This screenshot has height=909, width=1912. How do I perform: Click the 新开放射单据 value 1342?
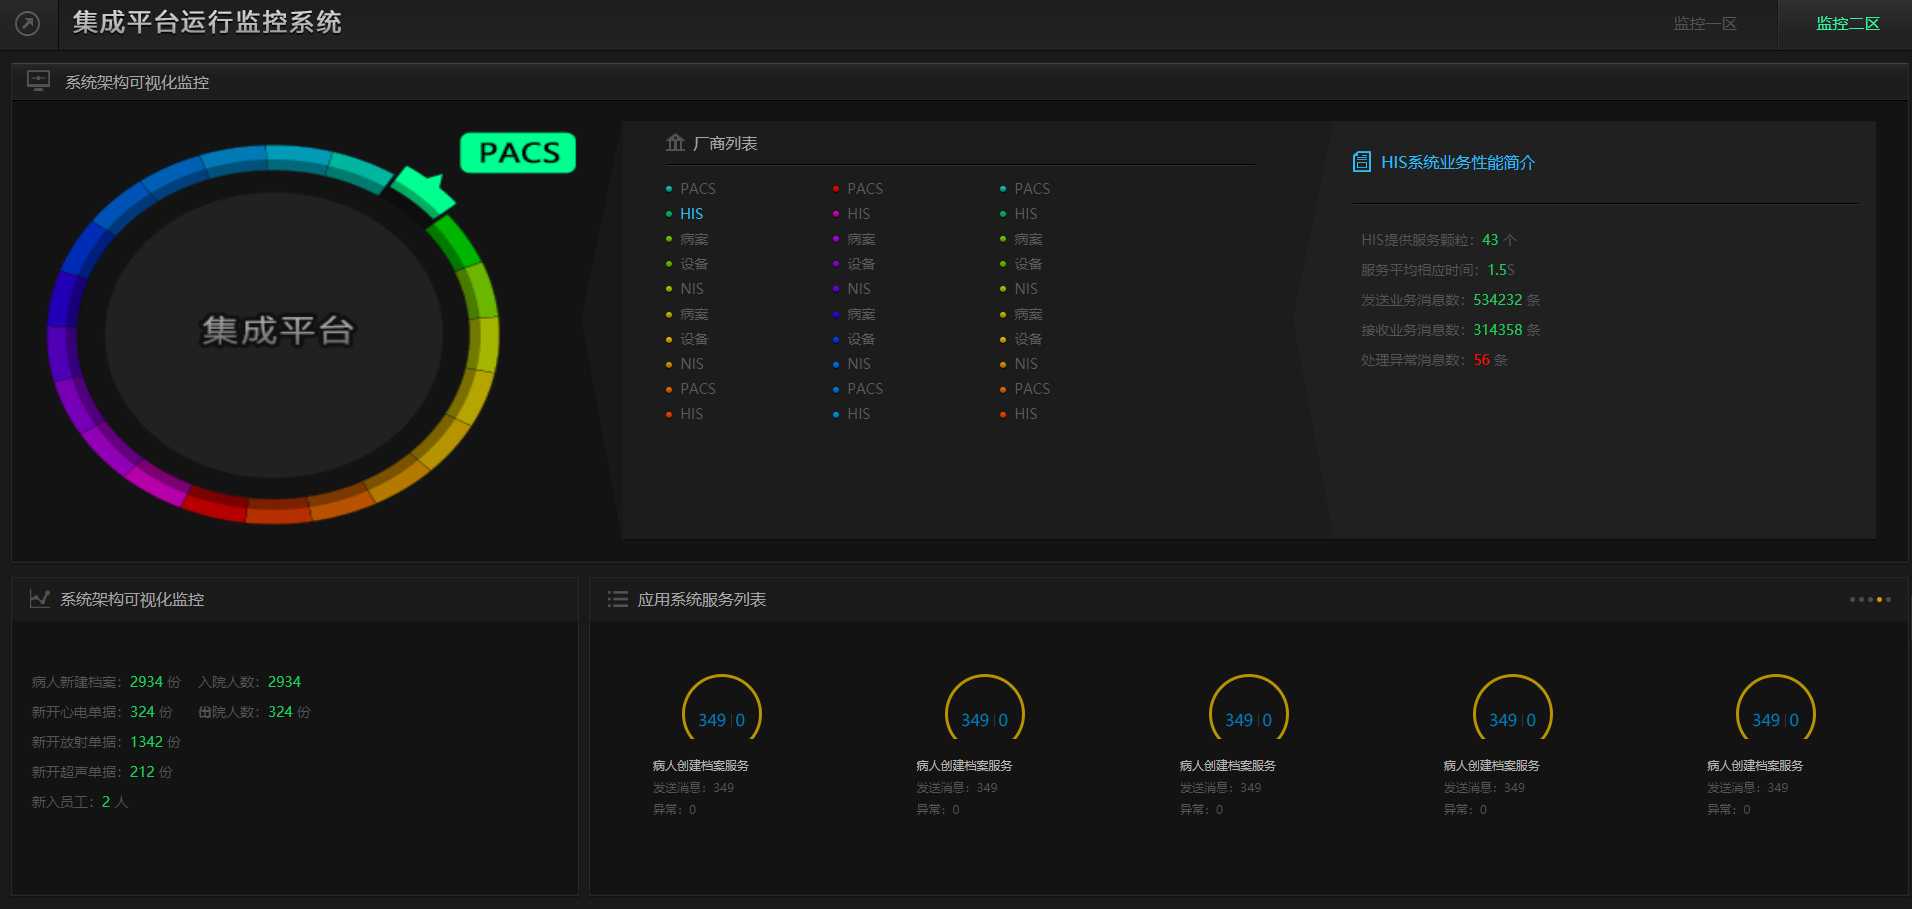tap(146, 742)
